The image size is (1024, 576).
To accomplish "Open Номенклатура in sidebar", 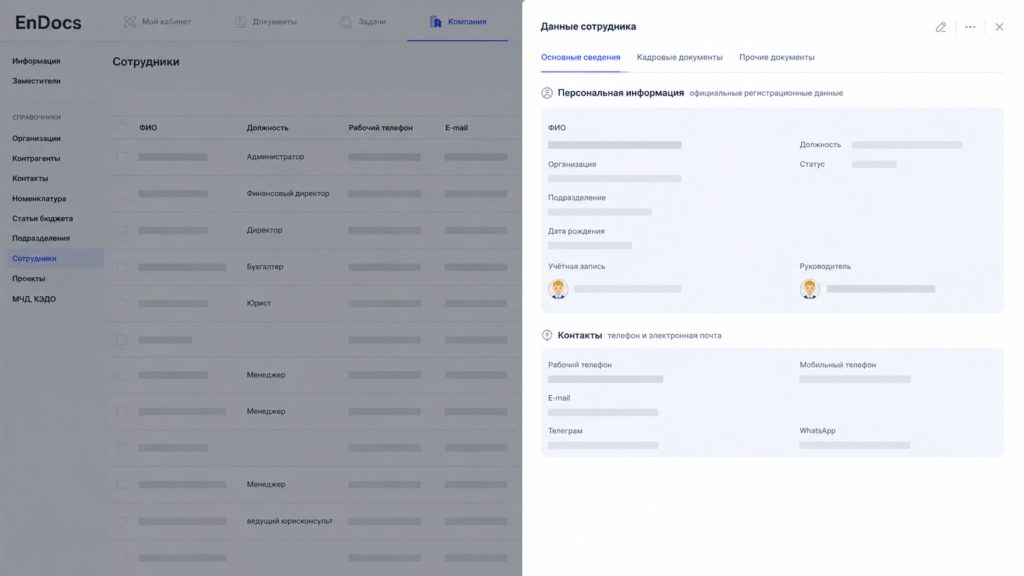I will pyautogui.click(x=39, y=199).
